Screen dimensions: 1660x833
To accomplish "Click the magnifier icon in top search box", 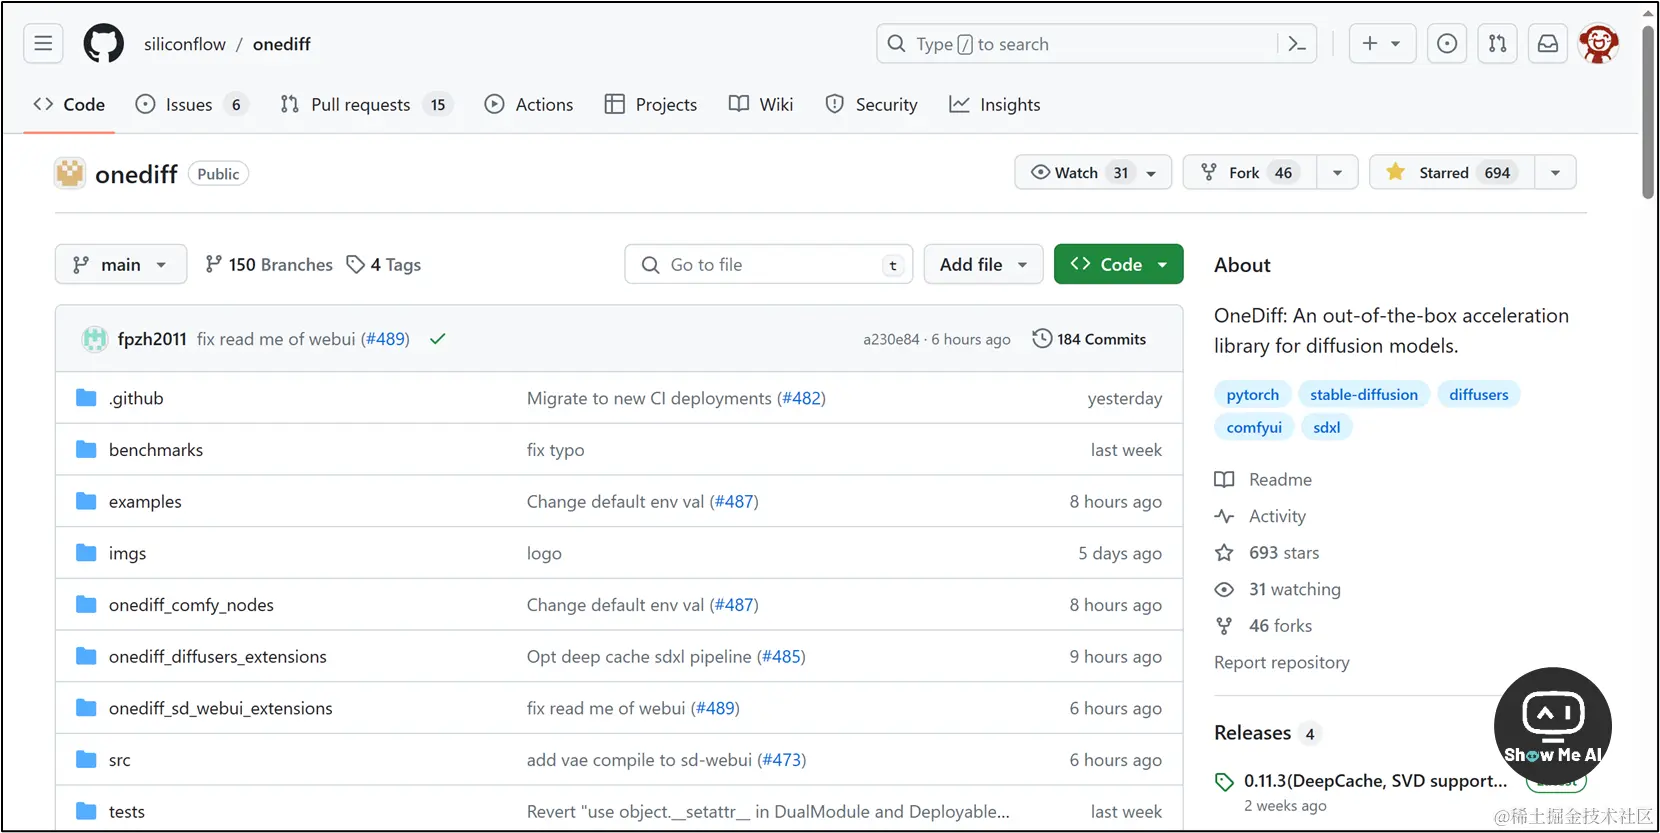I will click(897, 44).
